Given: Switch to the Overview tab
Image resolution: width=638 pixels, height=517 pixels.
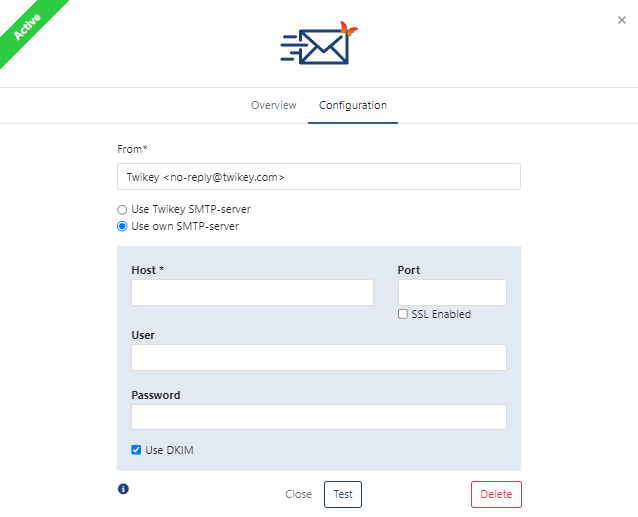Looking at the screenshot, I should [x=273, y=105].
